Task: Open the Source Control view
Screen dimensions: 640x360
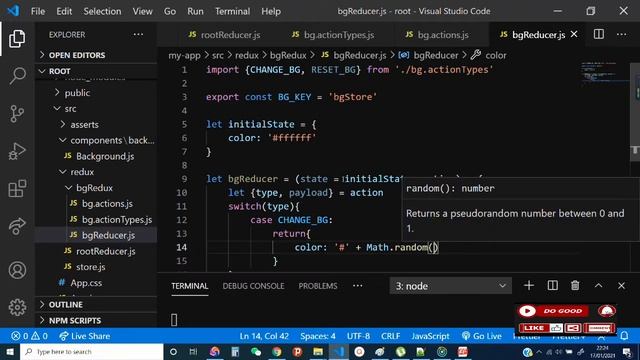Action: 17,113
